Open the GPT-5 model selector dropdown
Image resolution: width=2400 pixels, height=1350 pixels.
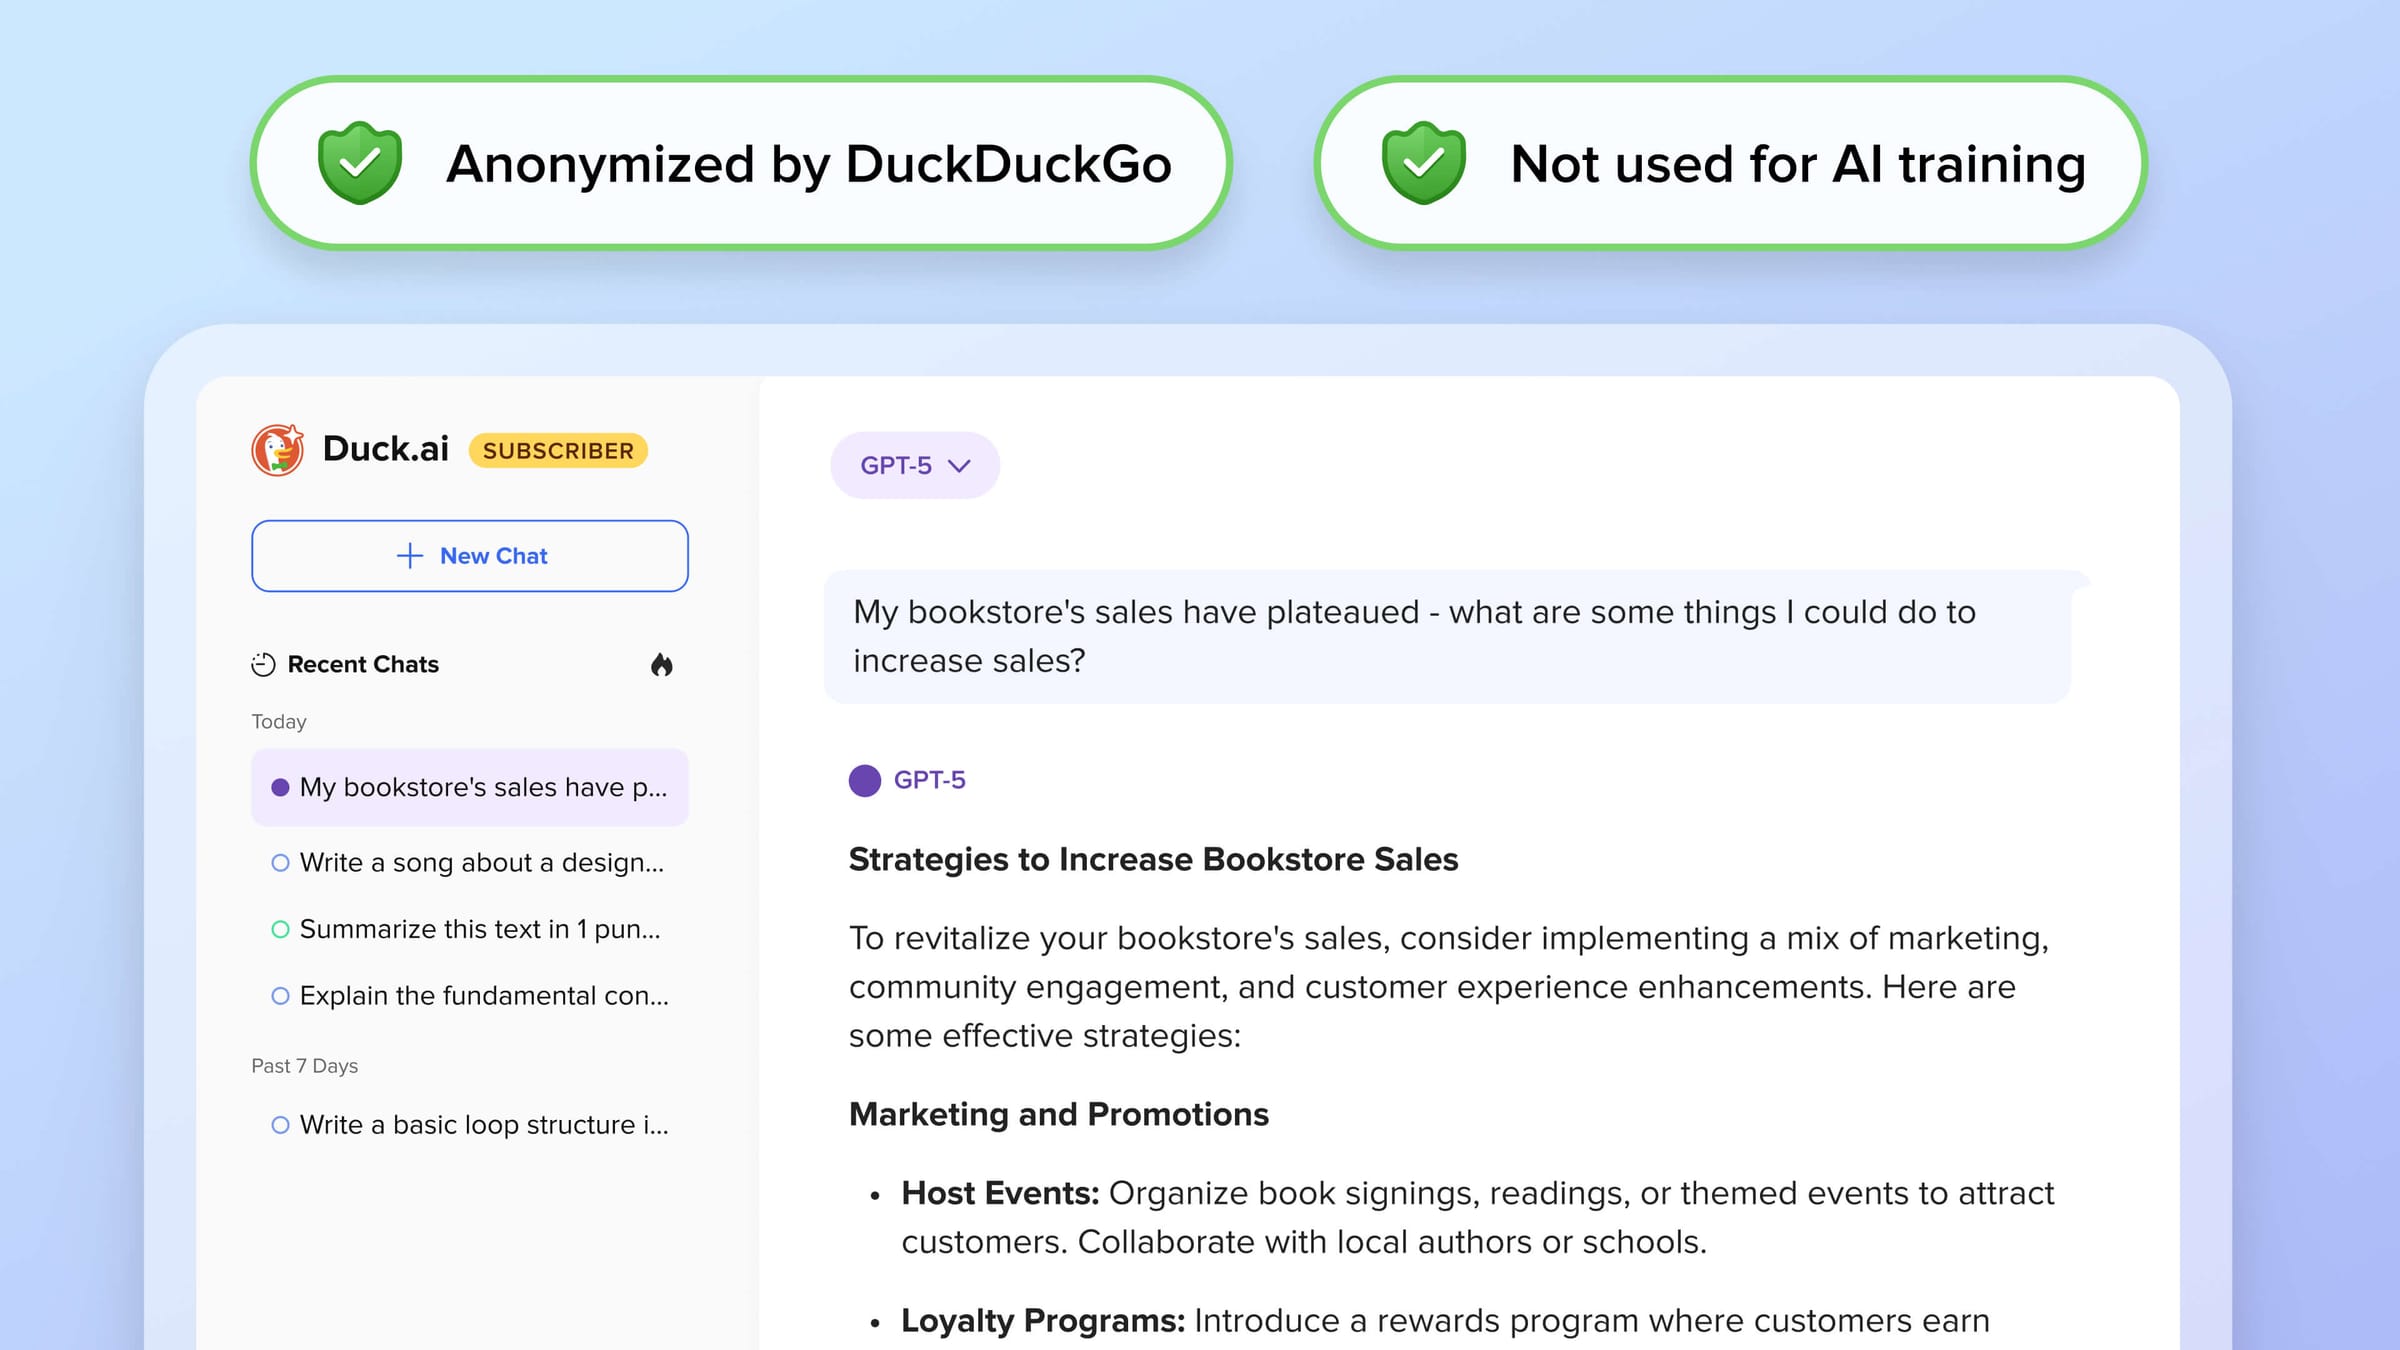(x=913, y=465)
